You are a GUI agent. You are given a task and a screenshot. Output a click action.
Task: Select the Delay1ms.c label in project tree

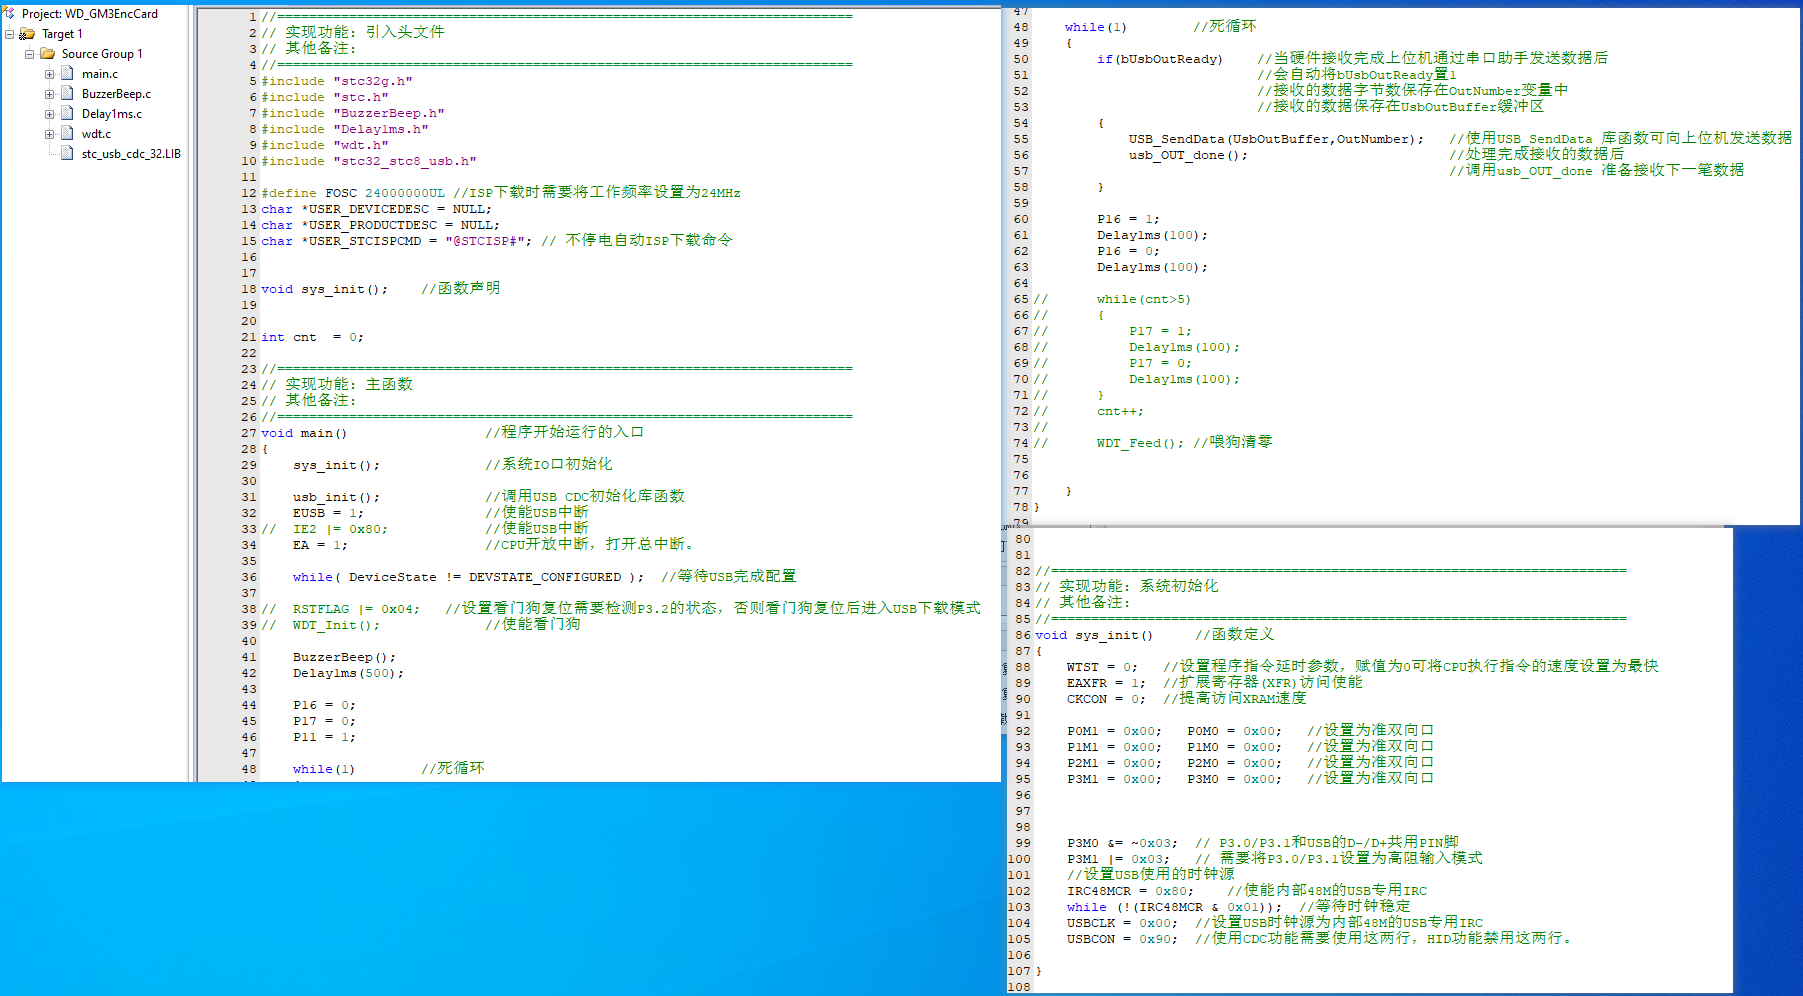tap(112, 114)
